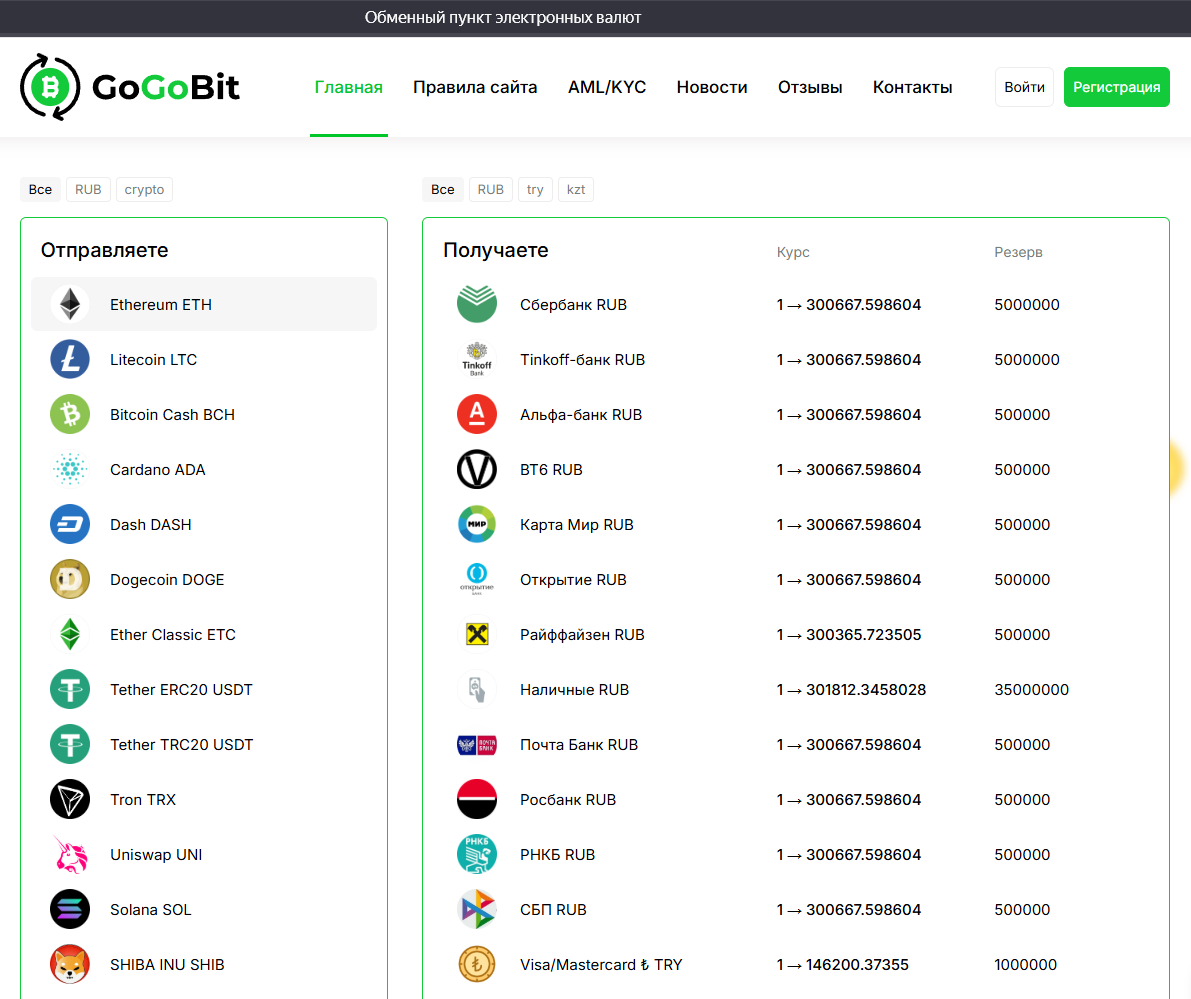
Task: Select Dogecoin DOGE label text
Action: click(167, 580)
